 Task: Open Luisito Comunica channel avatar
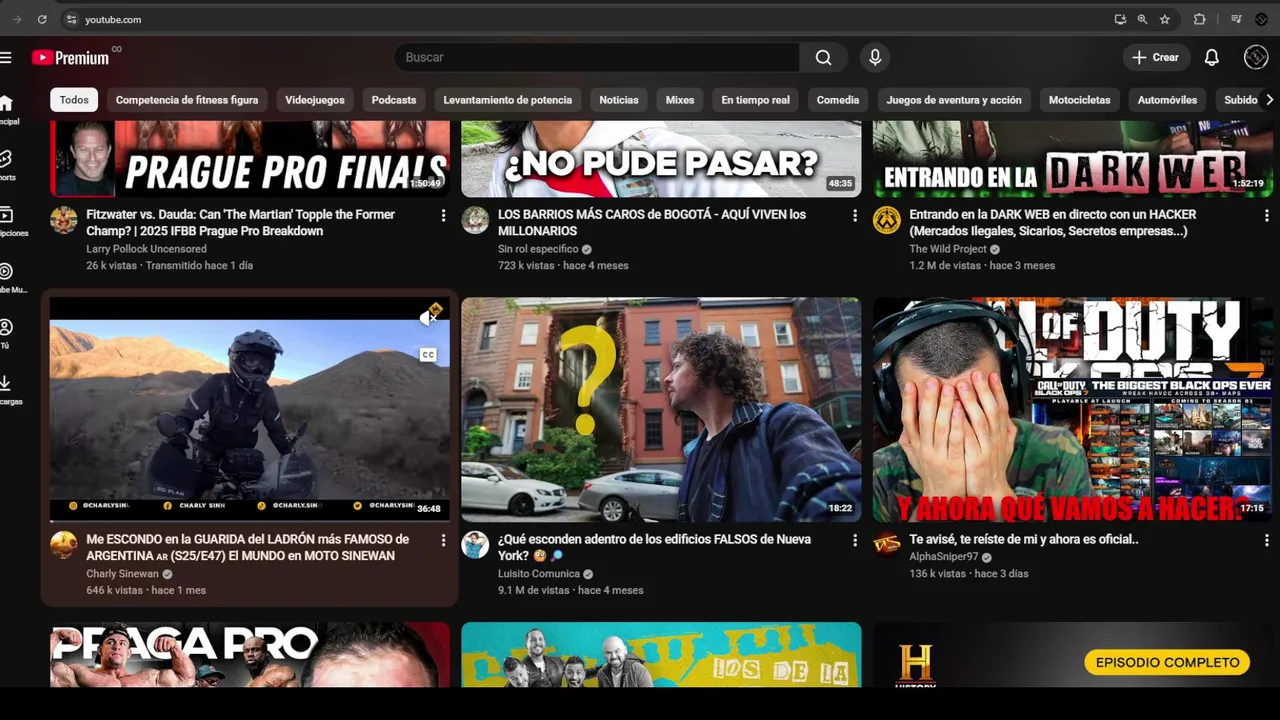[x=475, y=545]
